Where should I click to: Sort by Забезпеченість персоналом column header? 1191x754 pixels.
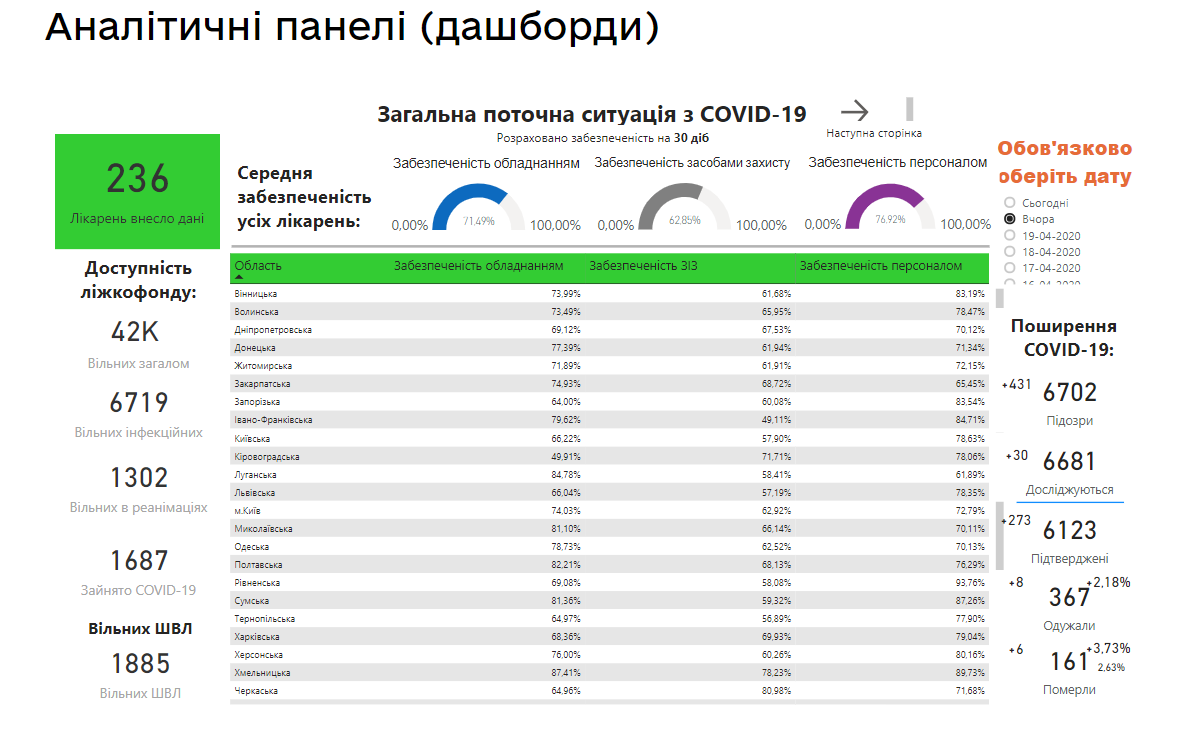881,266
